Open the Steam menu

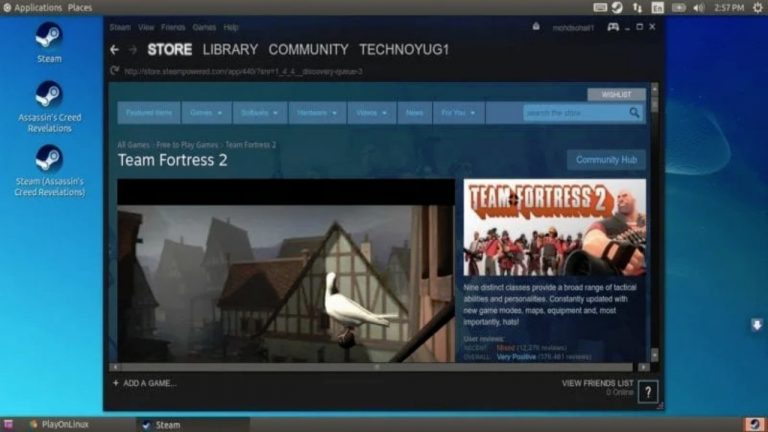(x=120, y=27)
